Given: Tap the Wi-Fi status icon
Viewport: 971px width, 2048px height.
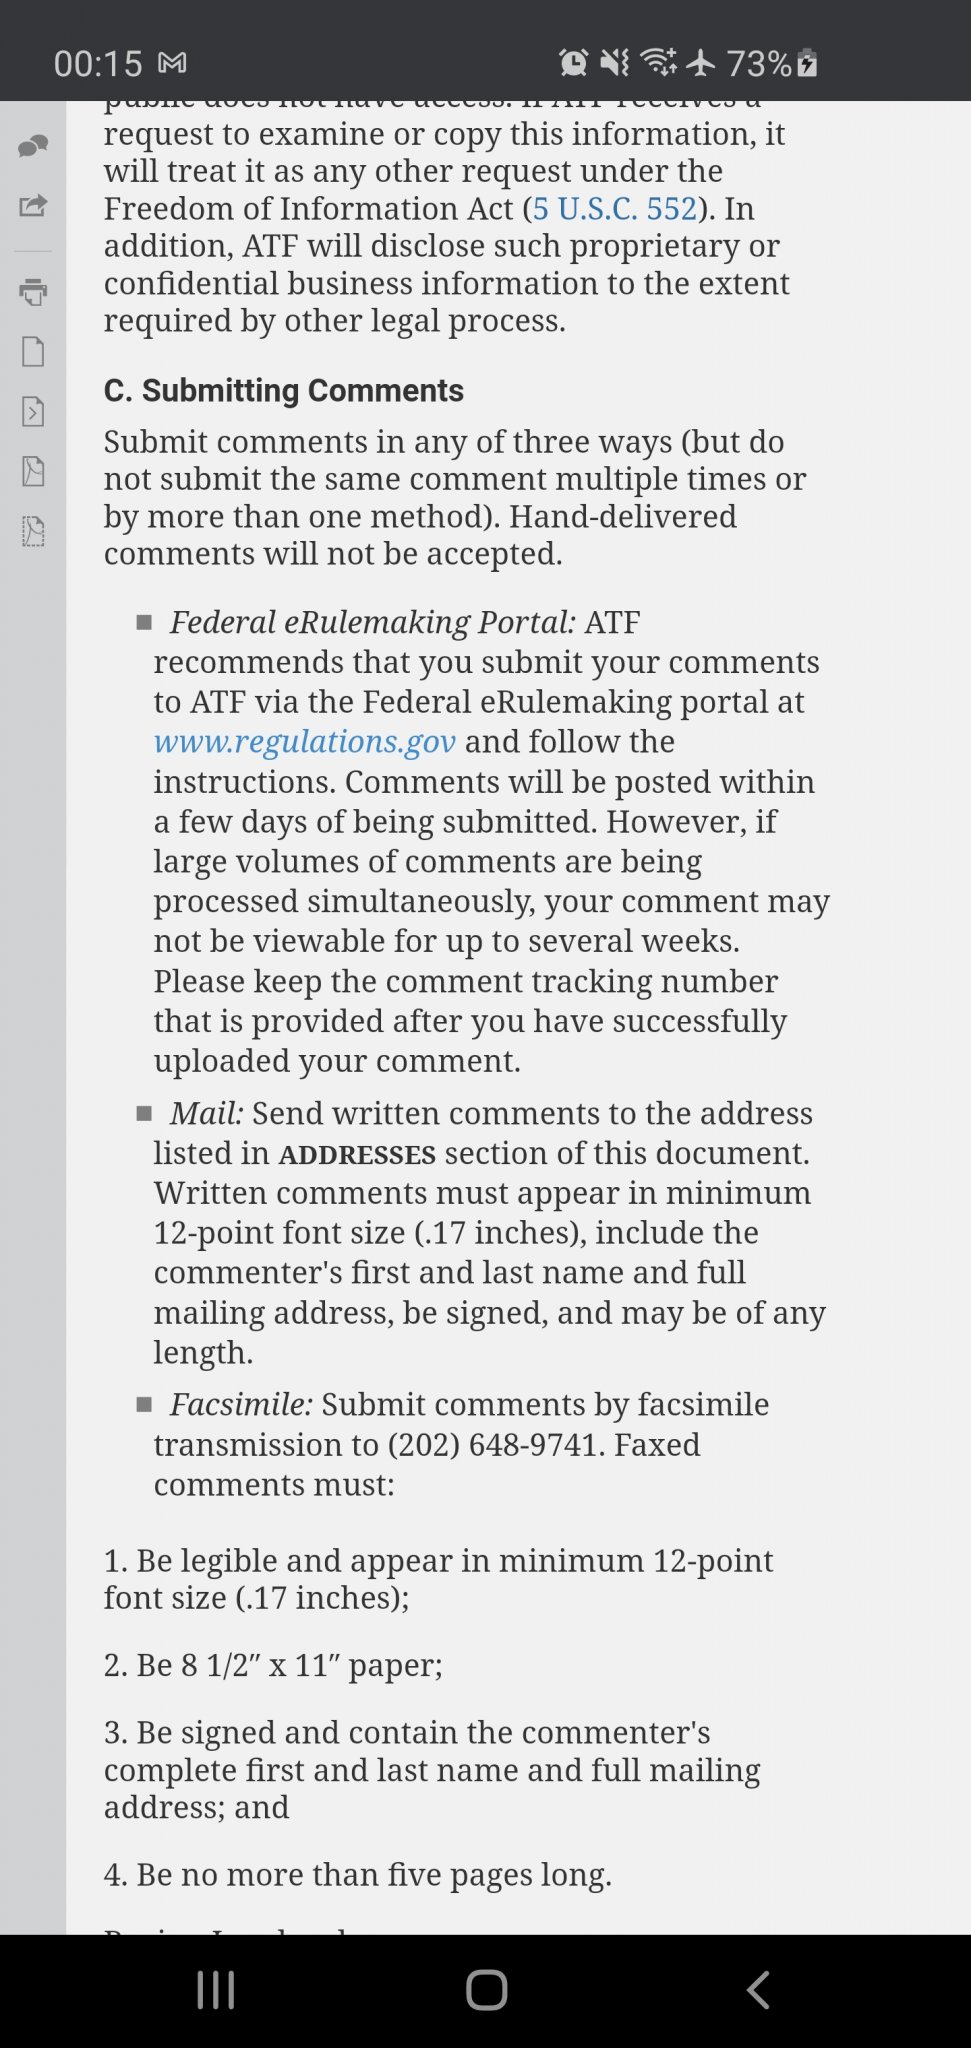Looking at the screenshot, I should coord(658,63).
